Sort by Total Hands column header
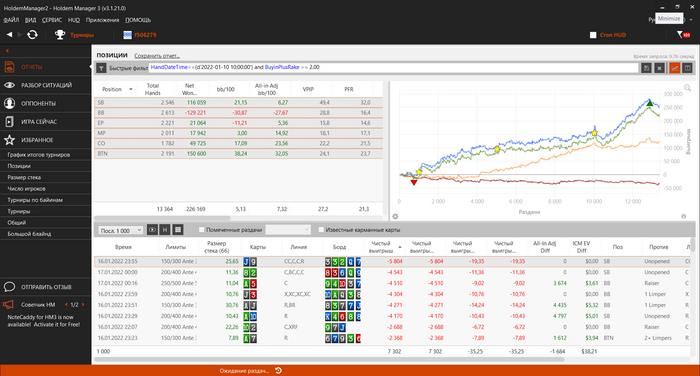Screen dimensions: 700x376 point(153,89)
